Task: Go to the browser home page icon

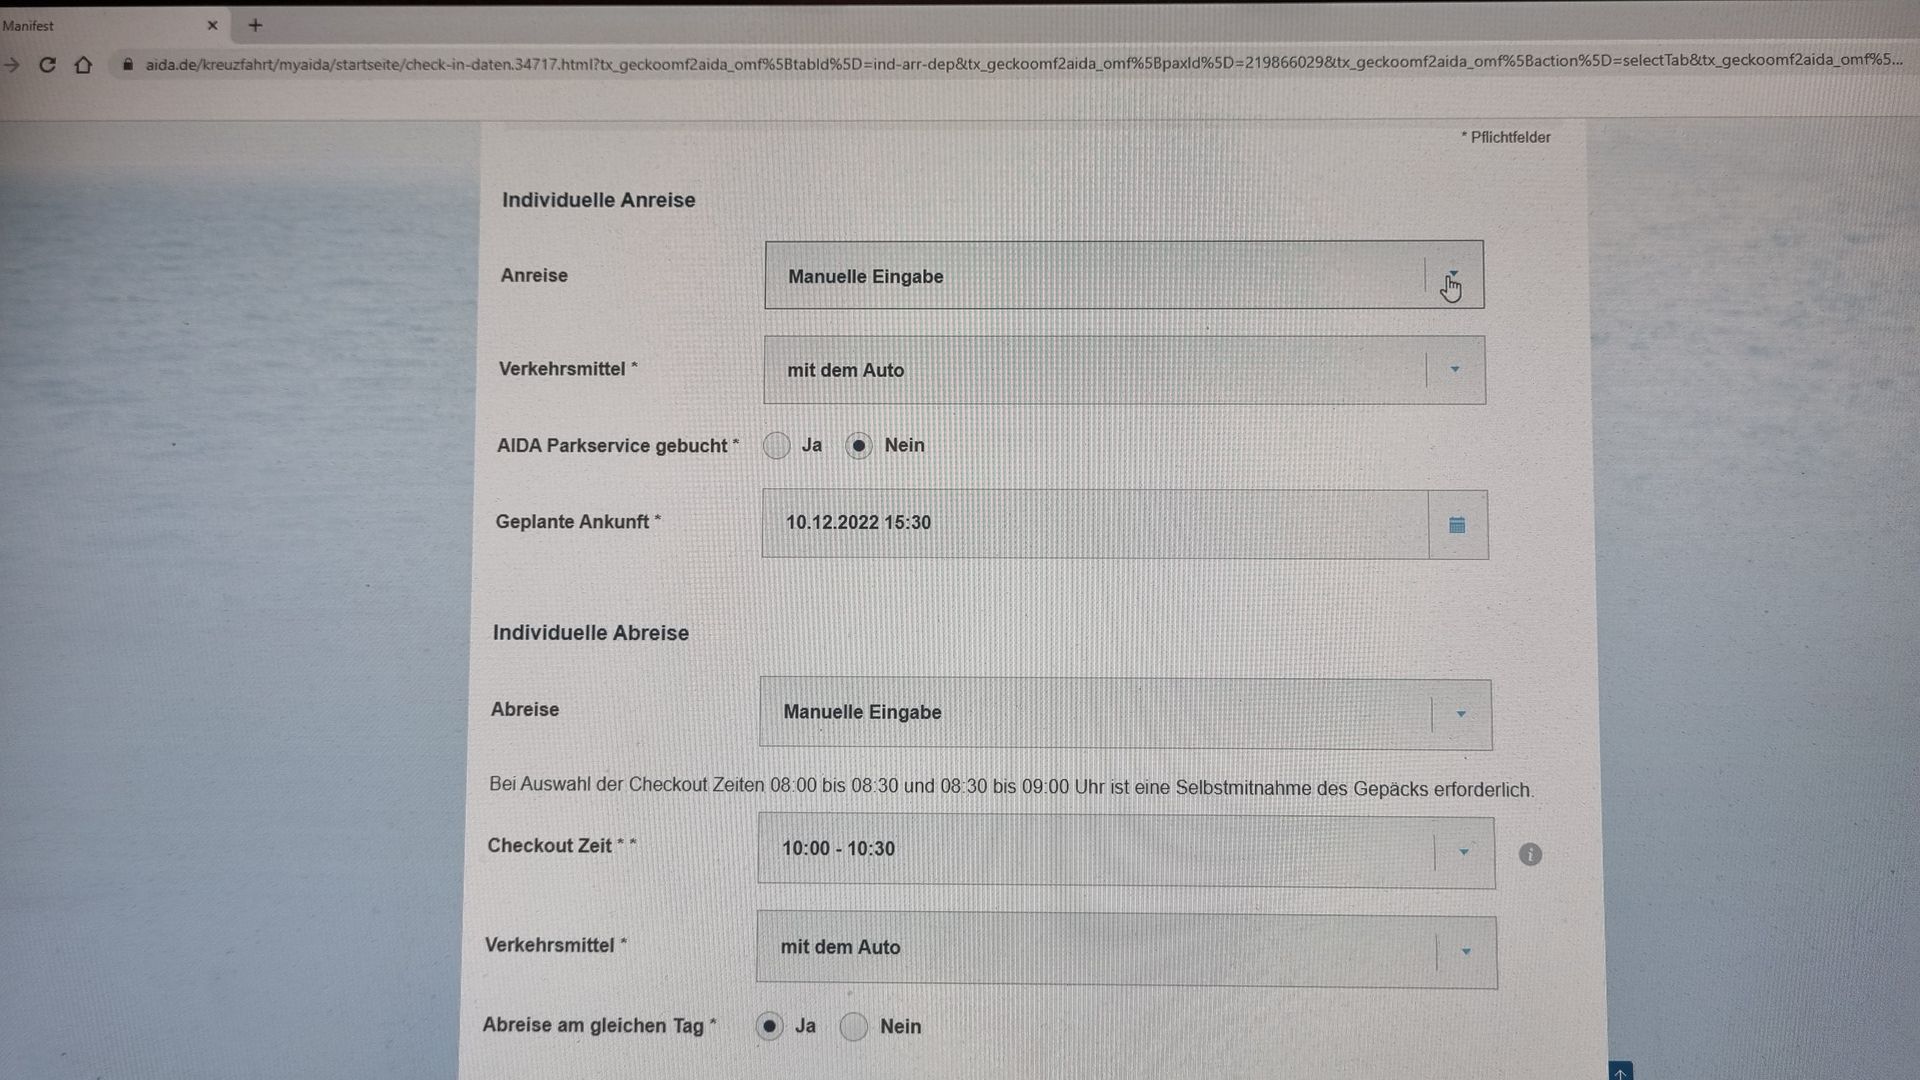Action: pos(83,65)
